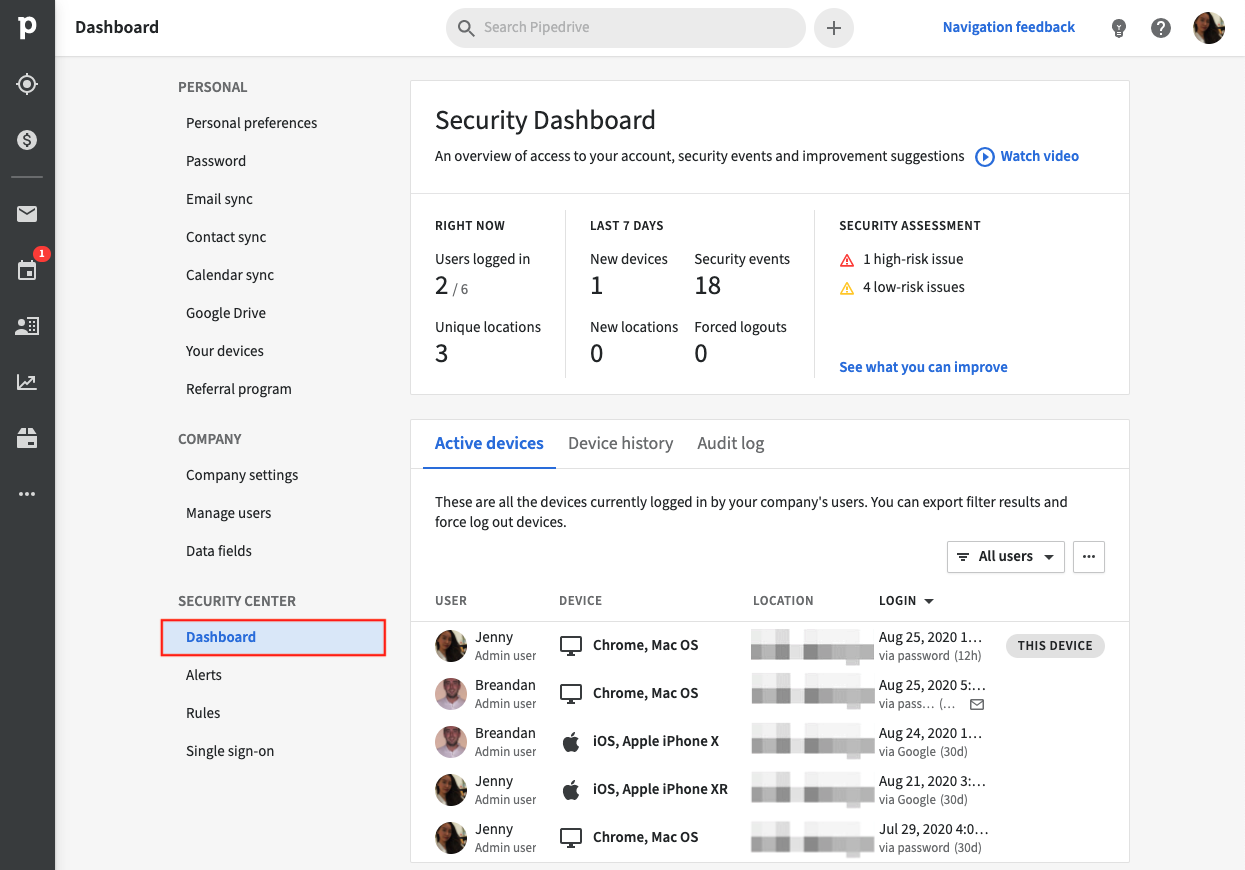This screenshot has height=870, width=1245.
Task: Open Manage users page
Action: point(228,513)
